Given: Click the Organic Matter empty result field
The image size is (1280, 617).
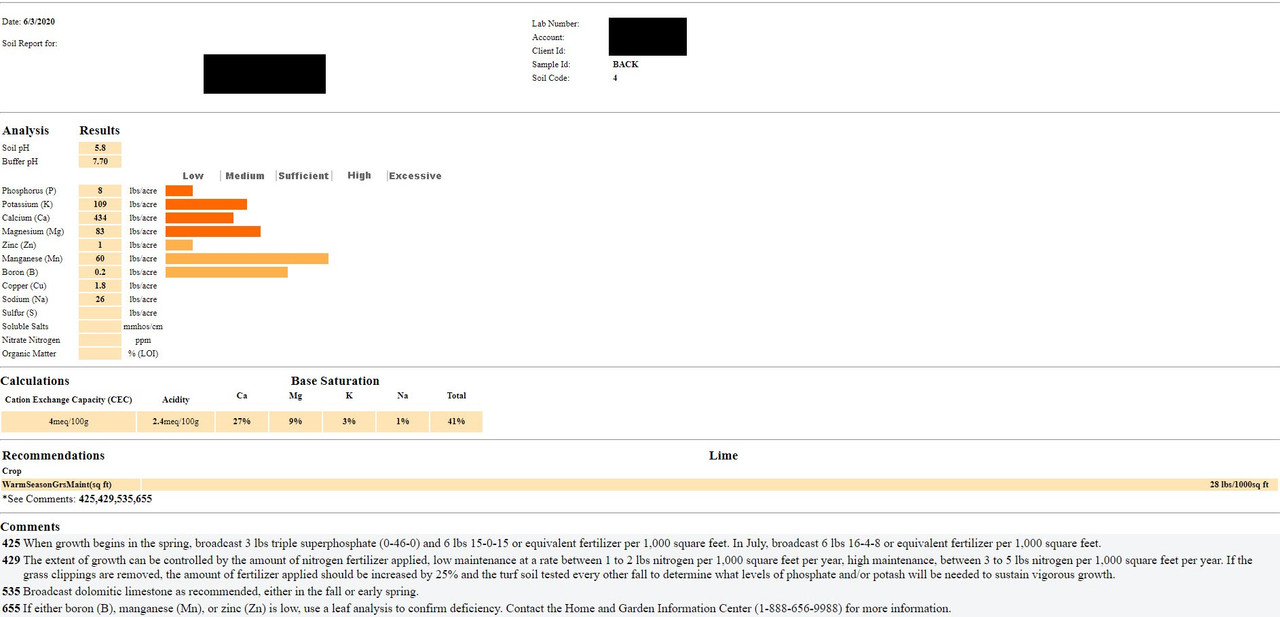Looking at the screenshot, I should (100, 354).
